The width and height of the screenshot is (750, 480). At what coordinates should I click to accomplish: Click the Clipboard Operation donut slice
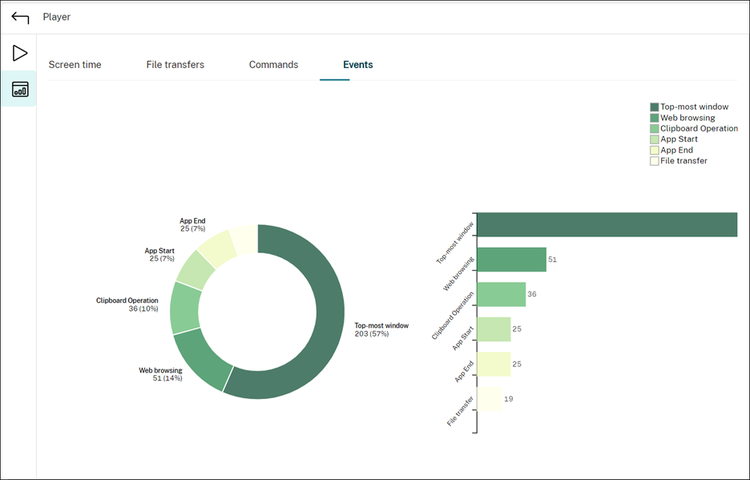coord(185,308)
